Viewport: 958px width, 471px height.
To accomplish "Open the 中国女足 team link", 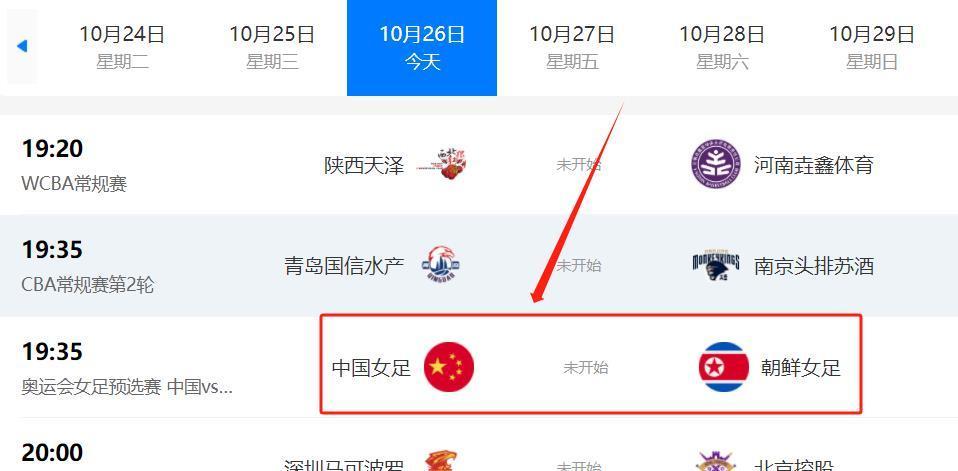I will 371,368.
